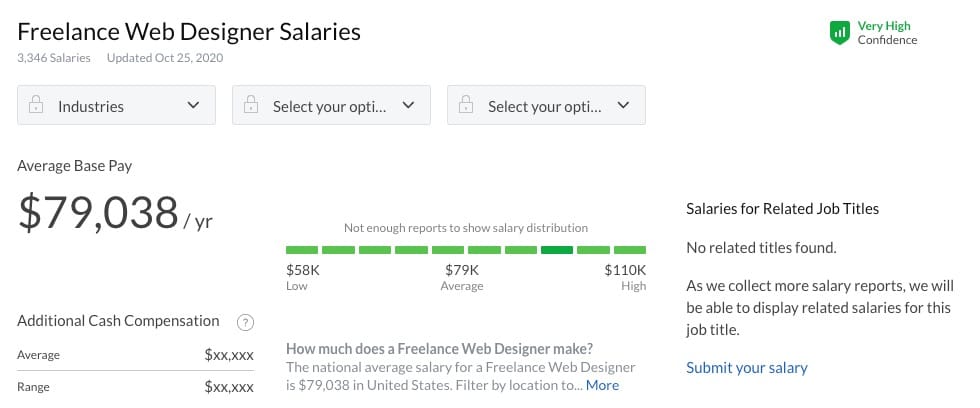This screenshot has width=980, height=408.
Task: Click the lock icon in the Industries dropdown
Action: click(x=36, y=105)
